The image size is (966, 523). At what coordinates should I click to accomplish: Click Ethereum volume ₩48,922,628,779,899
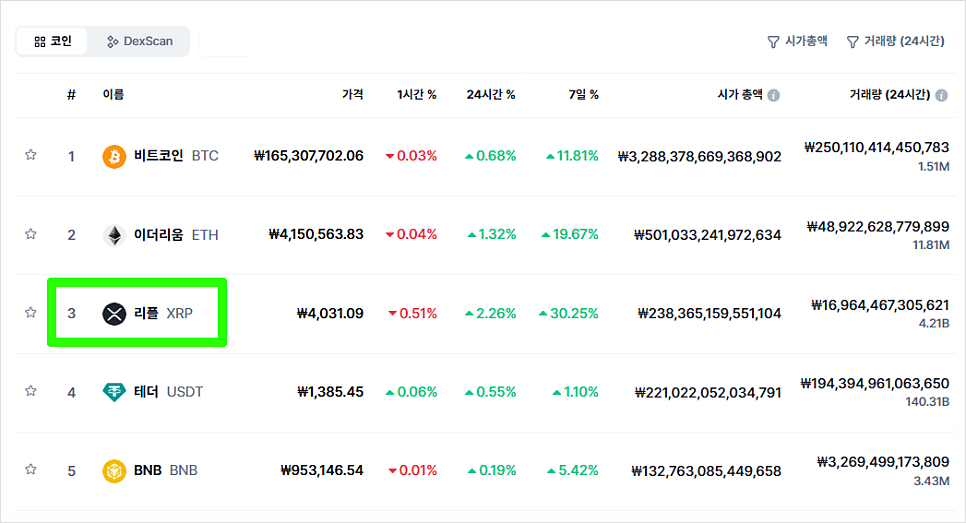(878, 227)
